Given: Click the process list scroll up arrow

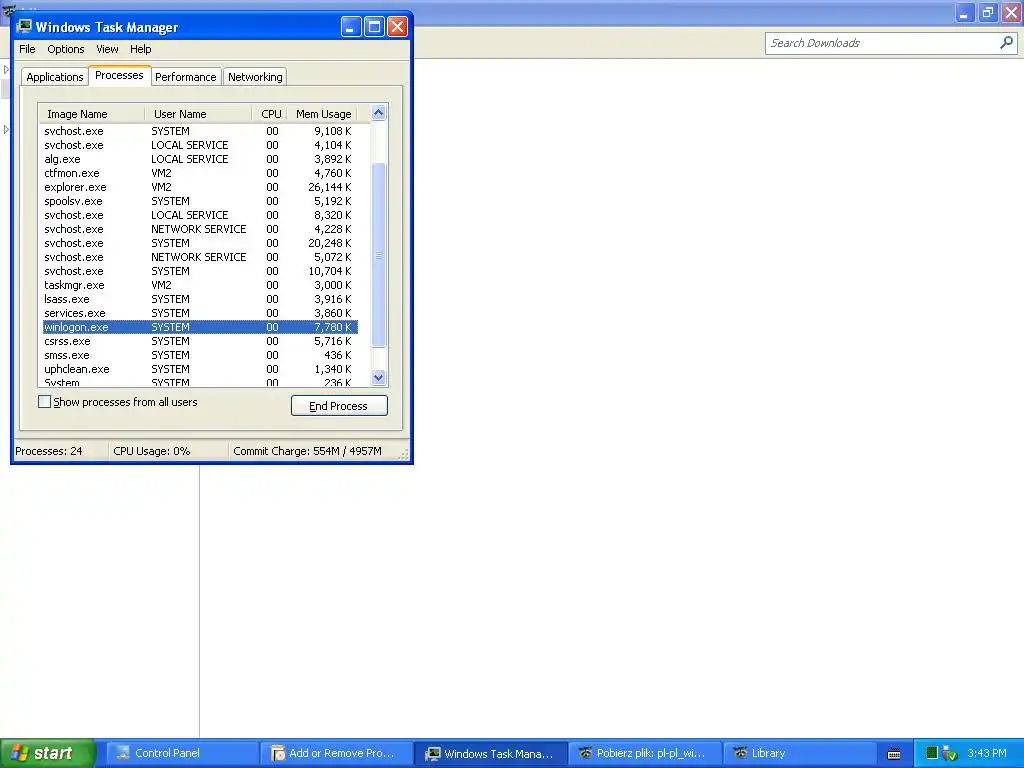Looking at the screenshot, I should coord(378,113).
